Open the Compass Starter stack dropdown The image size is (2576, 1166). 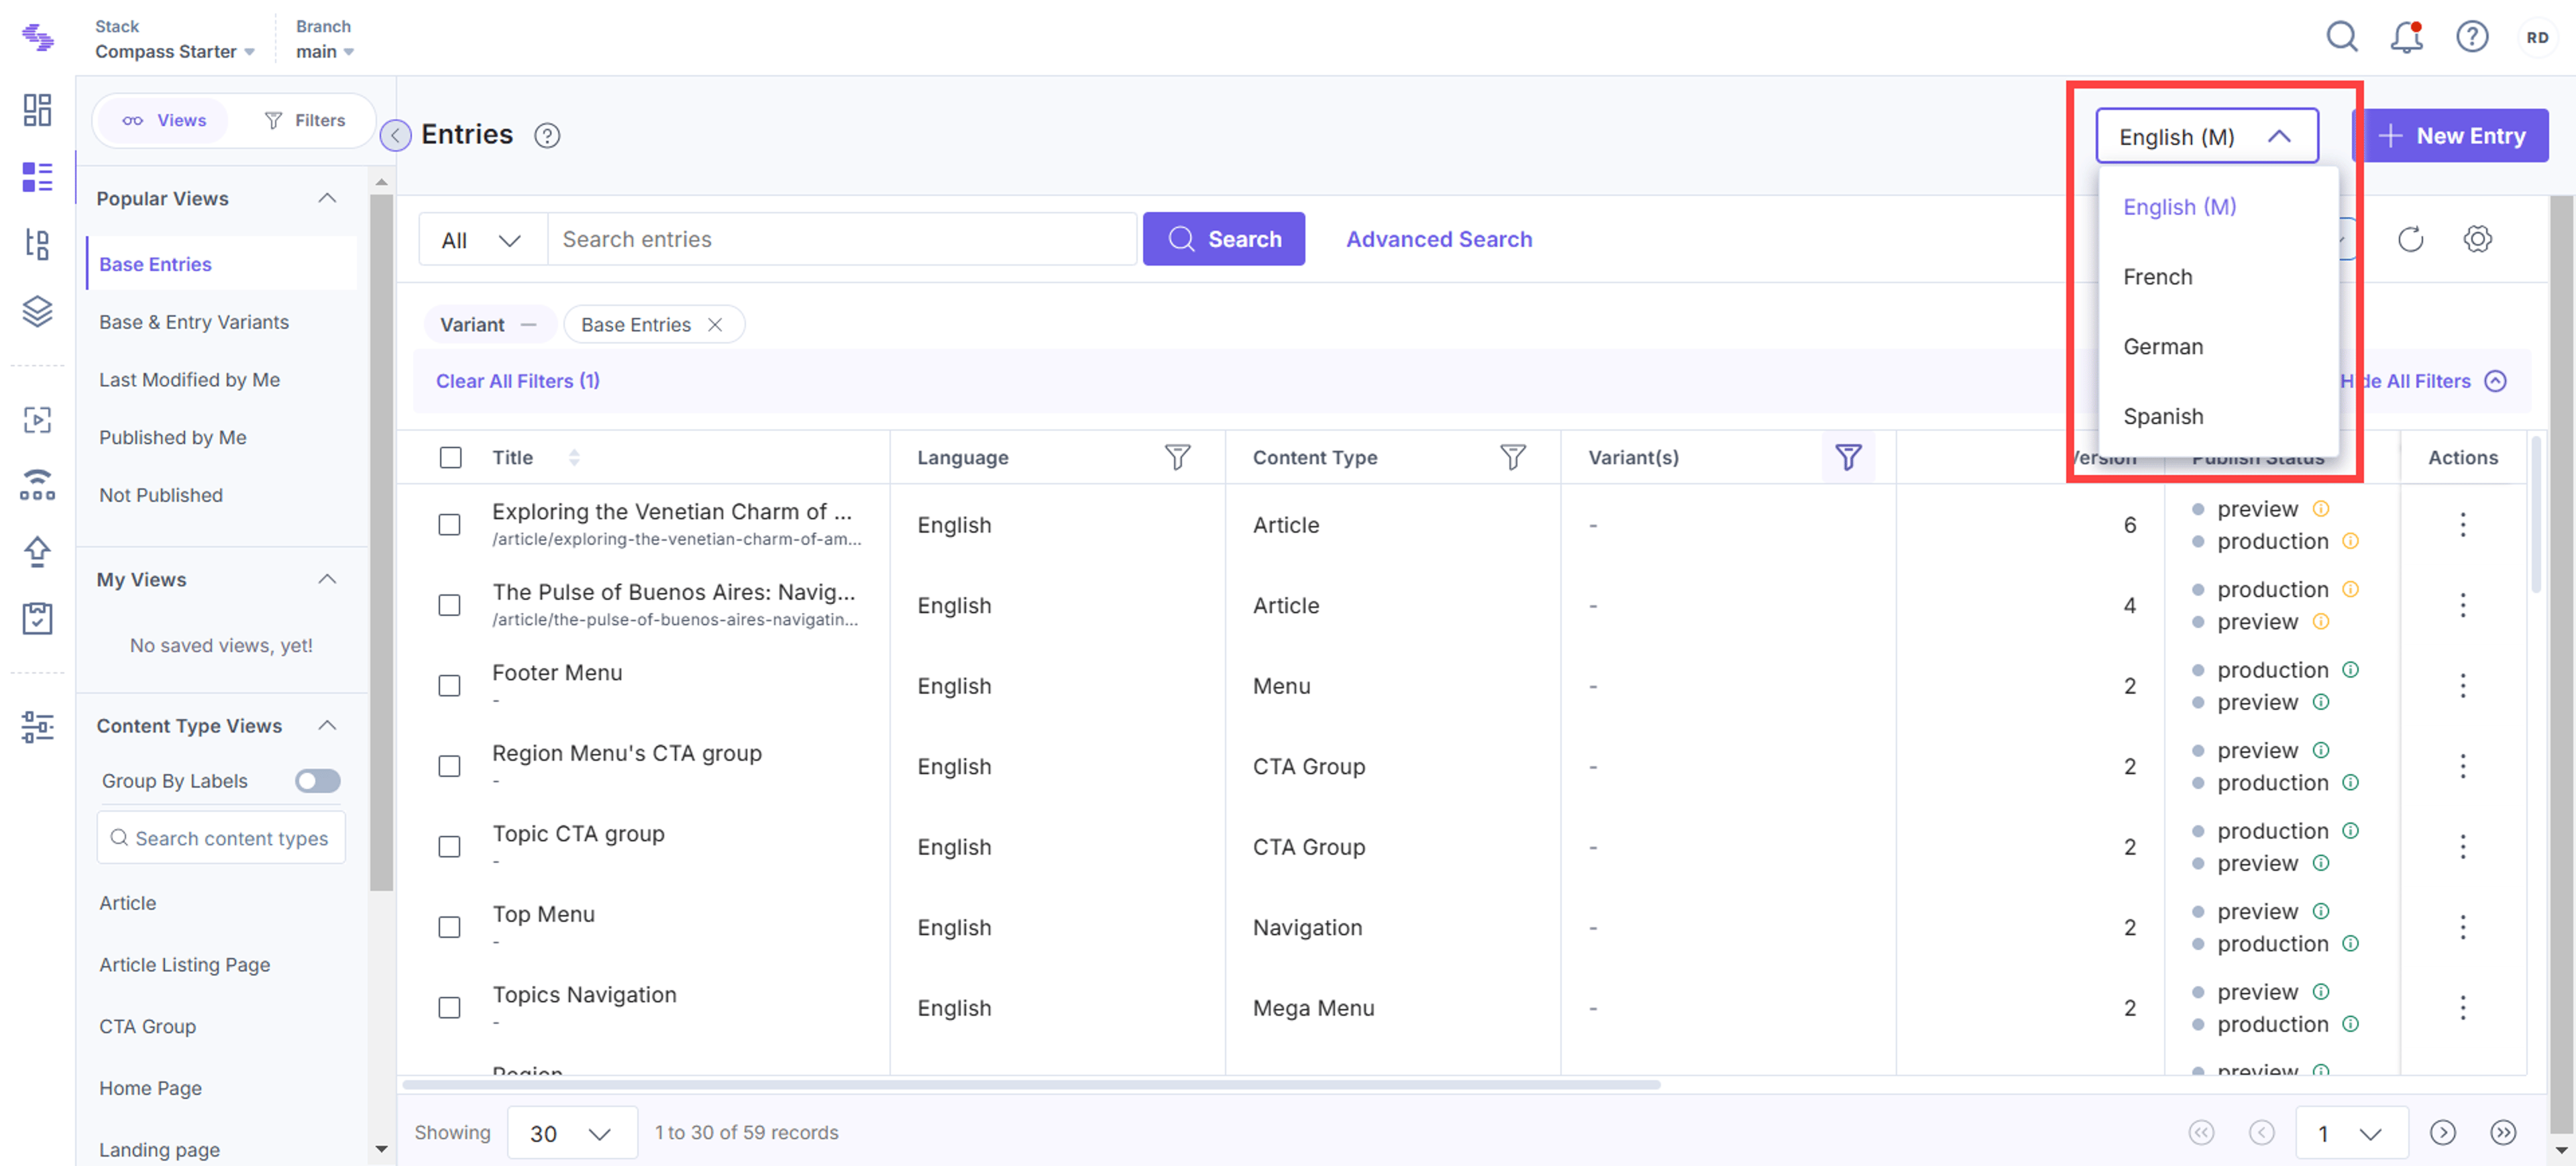pos(174,51)
